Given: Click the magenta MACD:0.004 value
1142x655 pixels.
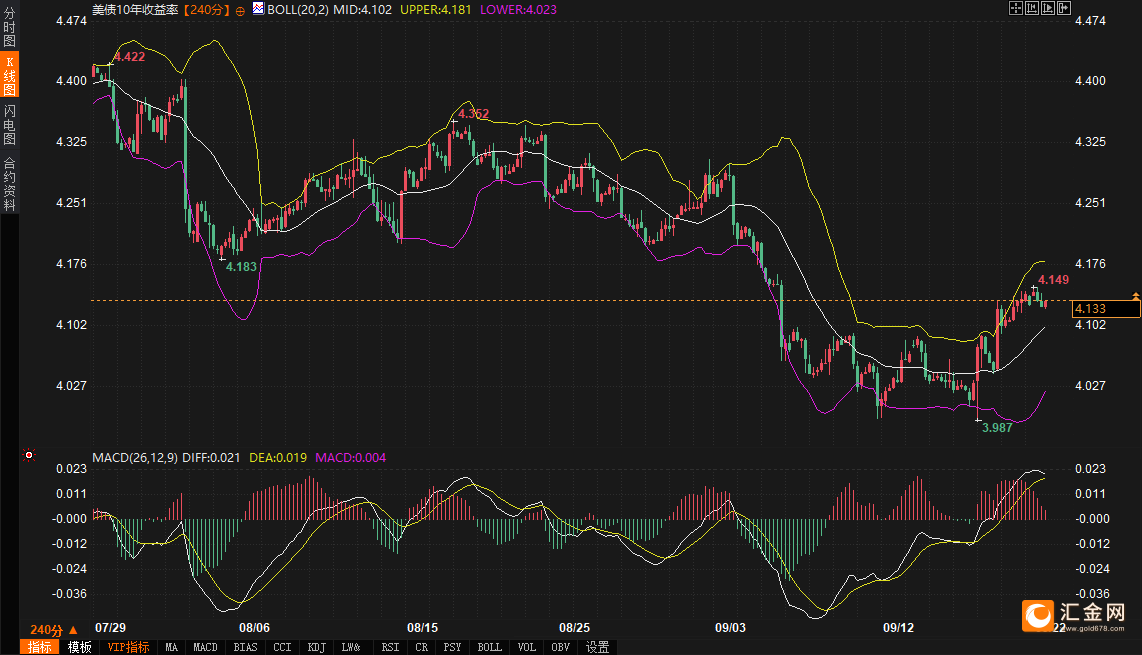Looking at the screenshot, I should (x=350, y=458).
